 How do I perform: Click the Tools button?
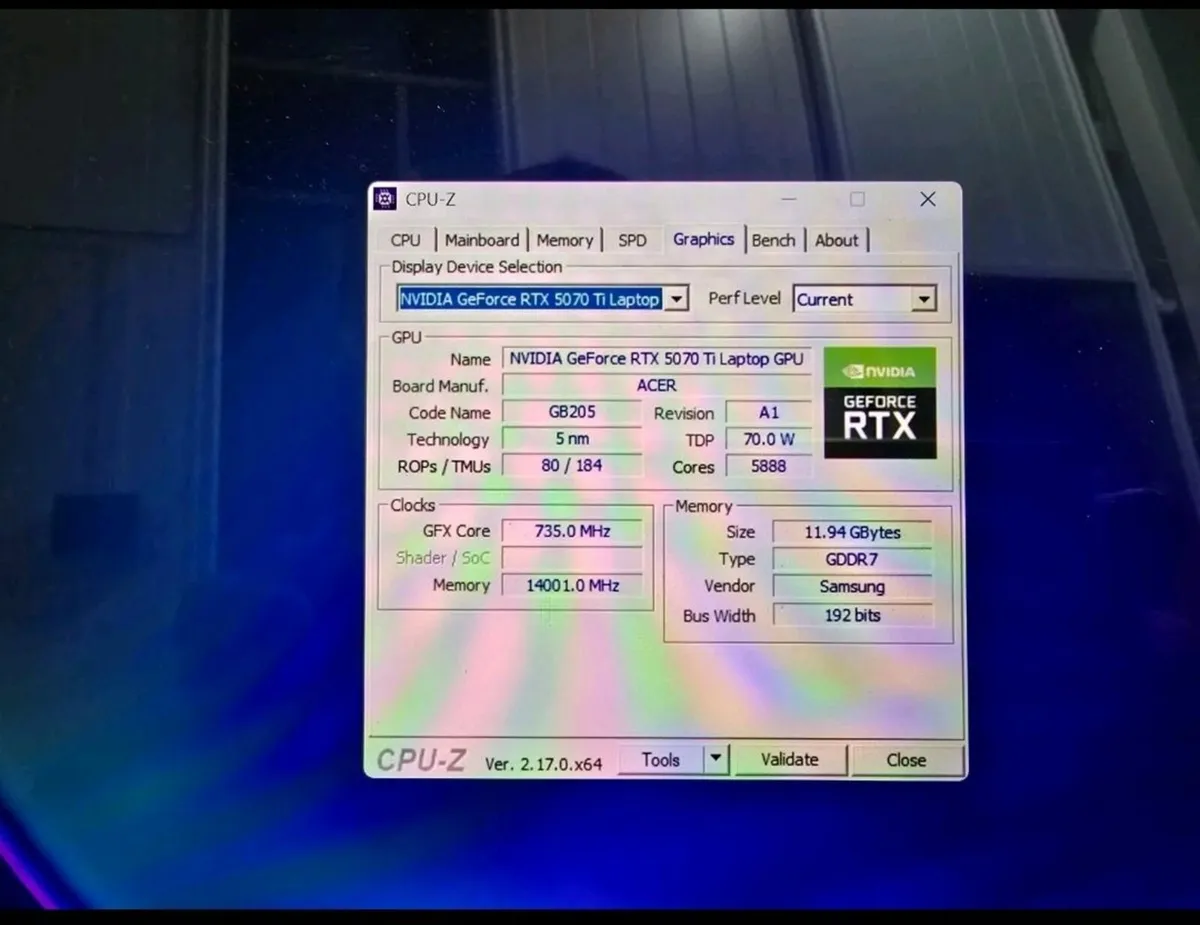point(661,760)
